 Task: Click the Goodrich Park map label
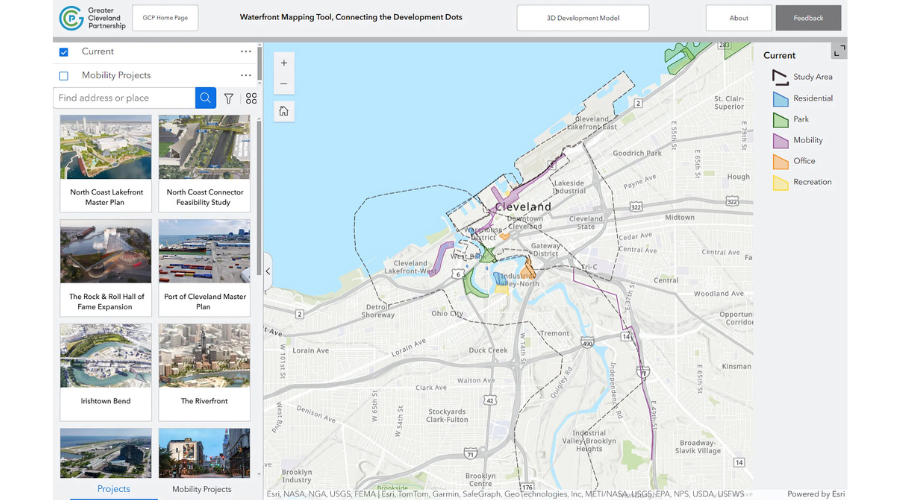pos(637,153)
